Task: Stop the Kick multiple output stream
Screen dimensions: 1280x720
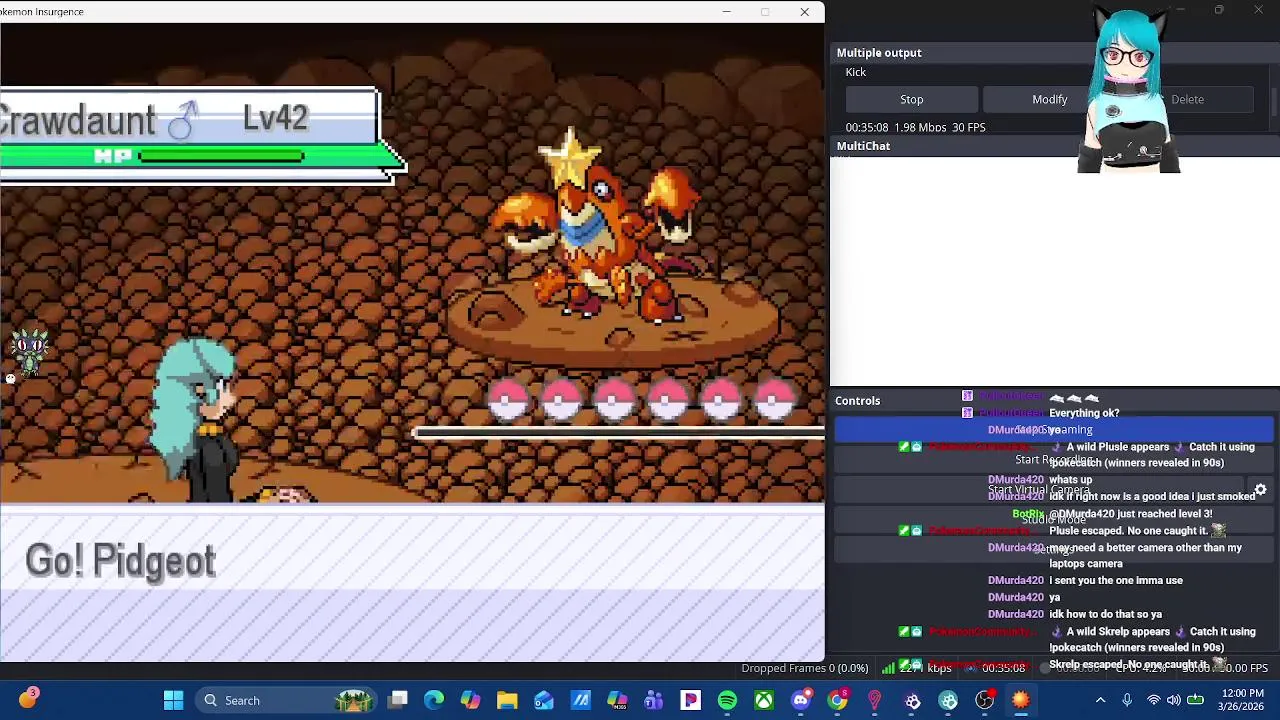Action: pyautogui.click(x=911, y=99)
